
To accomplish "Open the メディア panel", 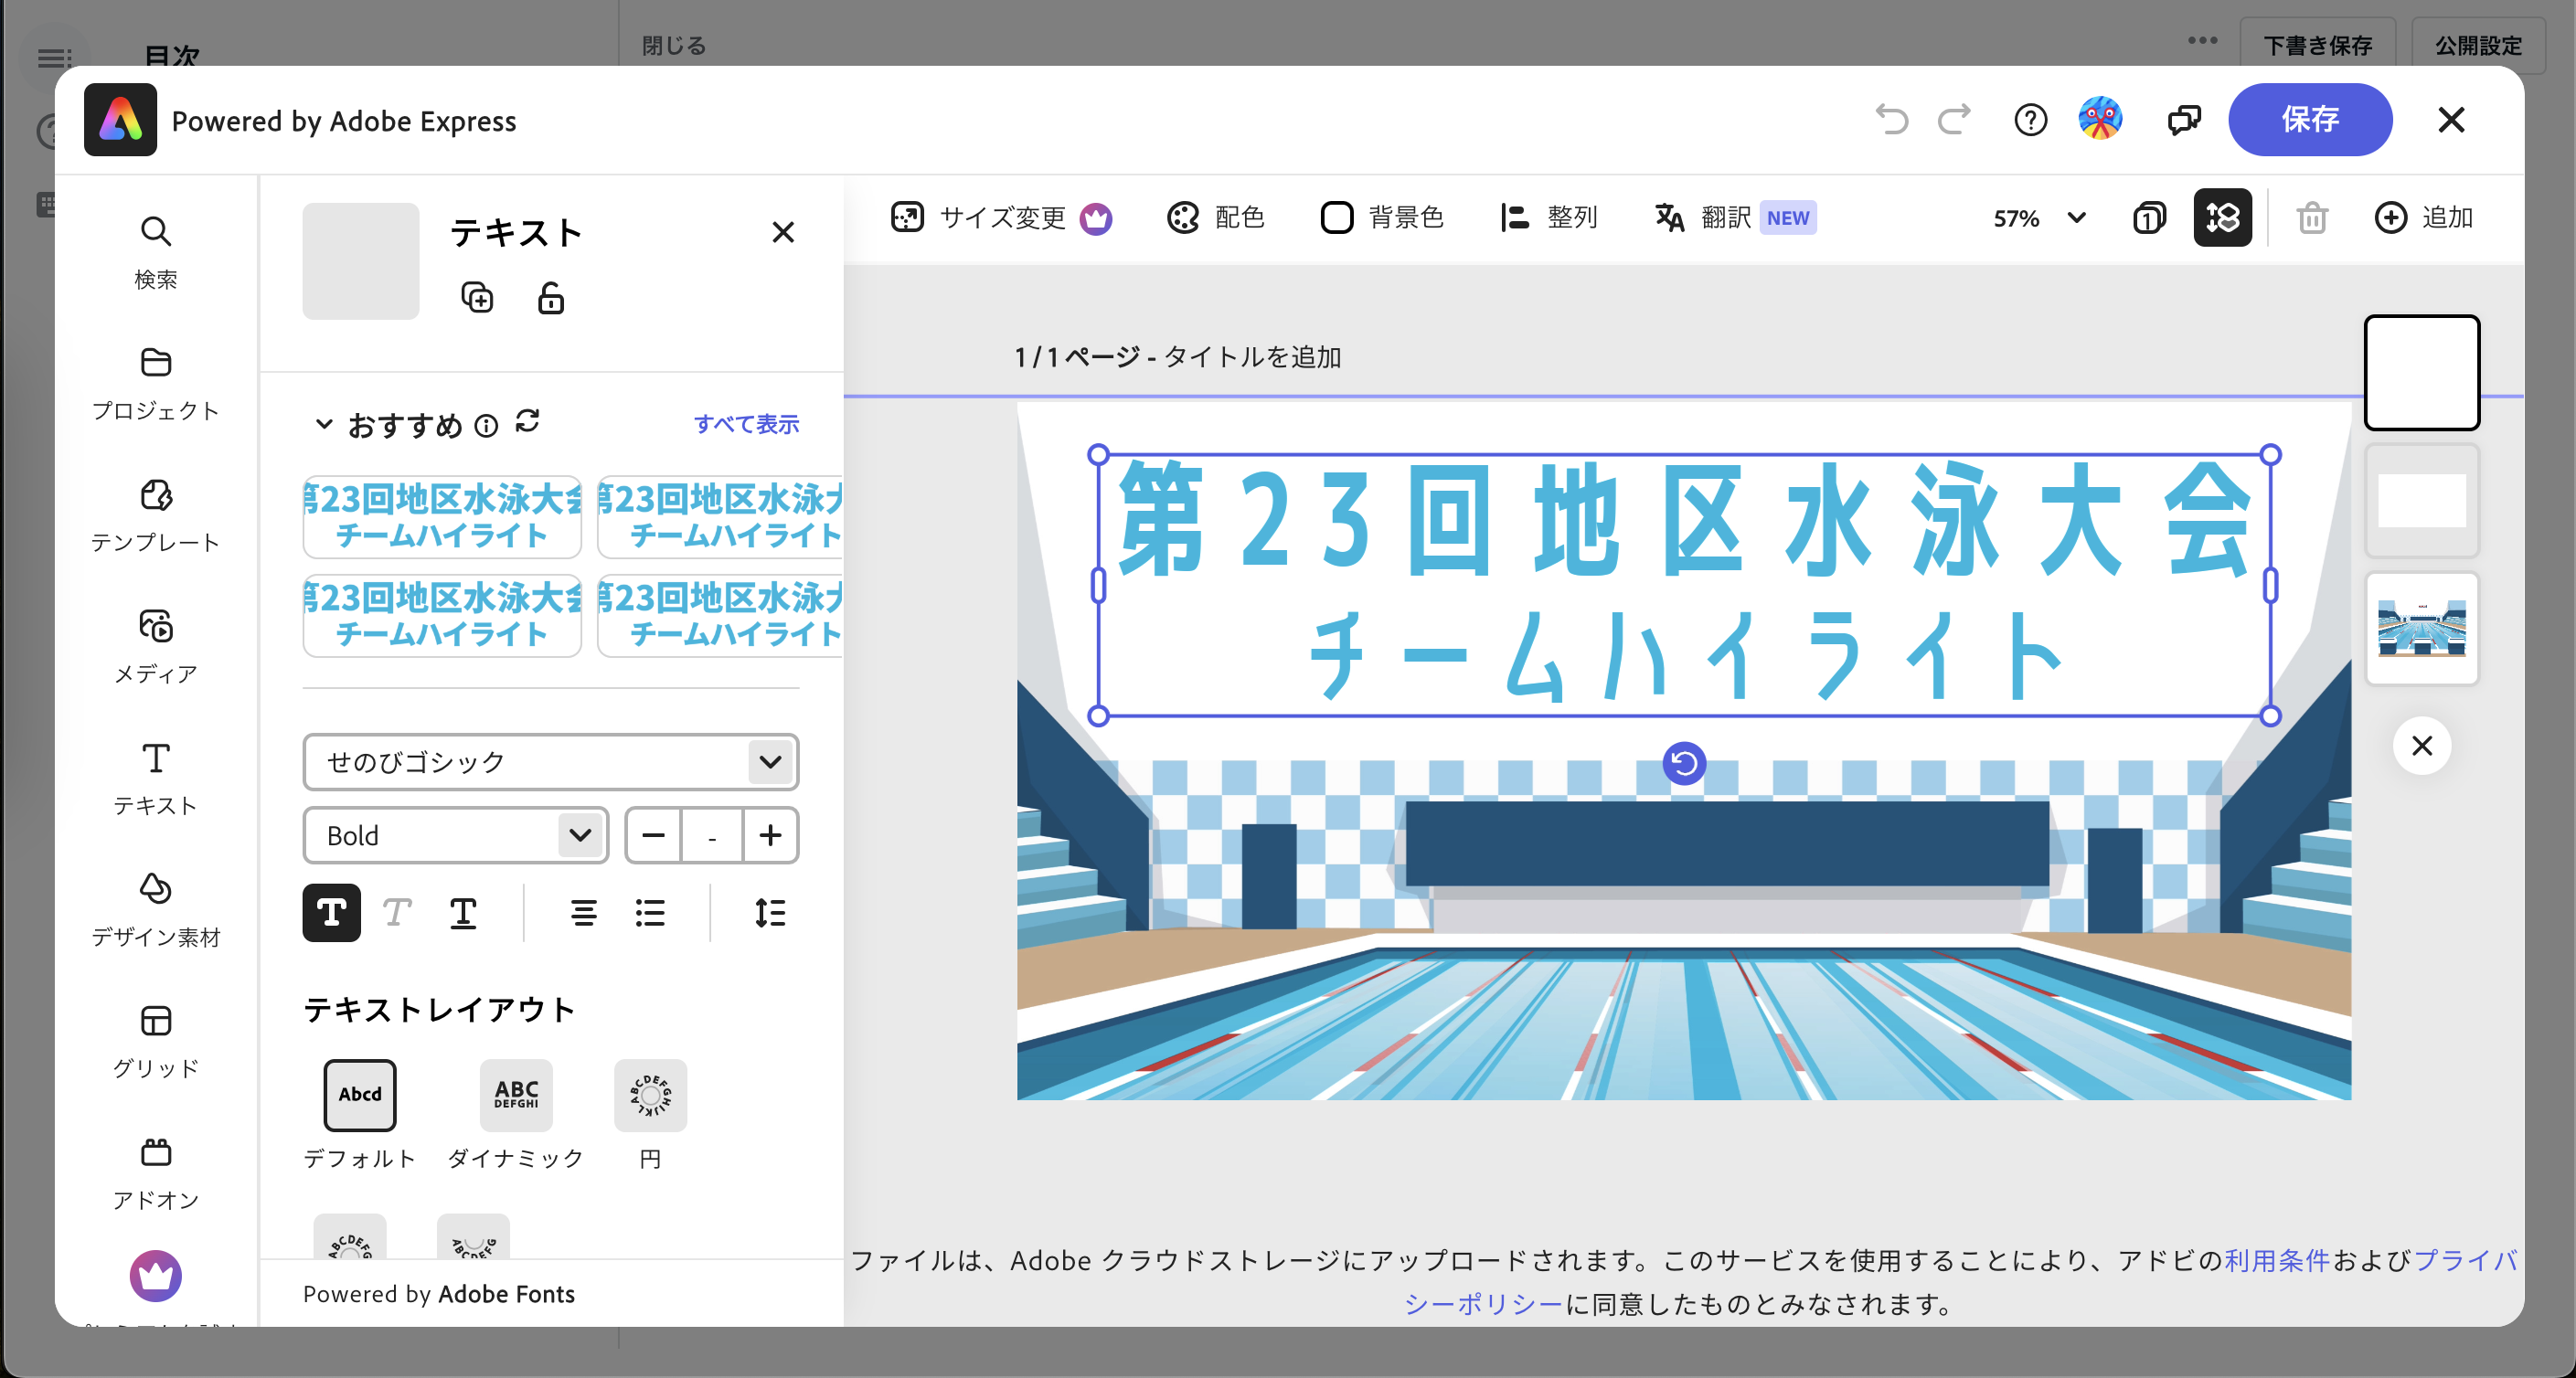I will (155, 648).
